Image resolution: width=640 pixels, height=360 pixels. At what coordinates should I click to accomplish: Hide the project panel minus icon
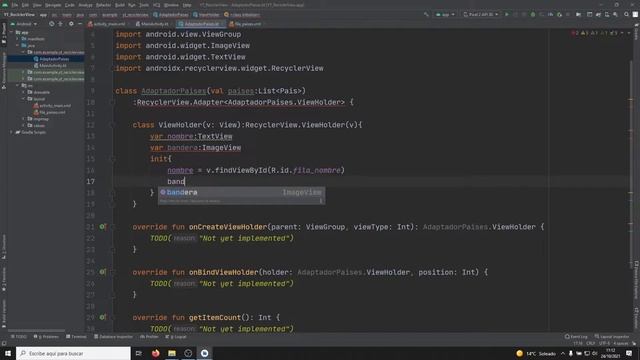(x=80, y=24)
